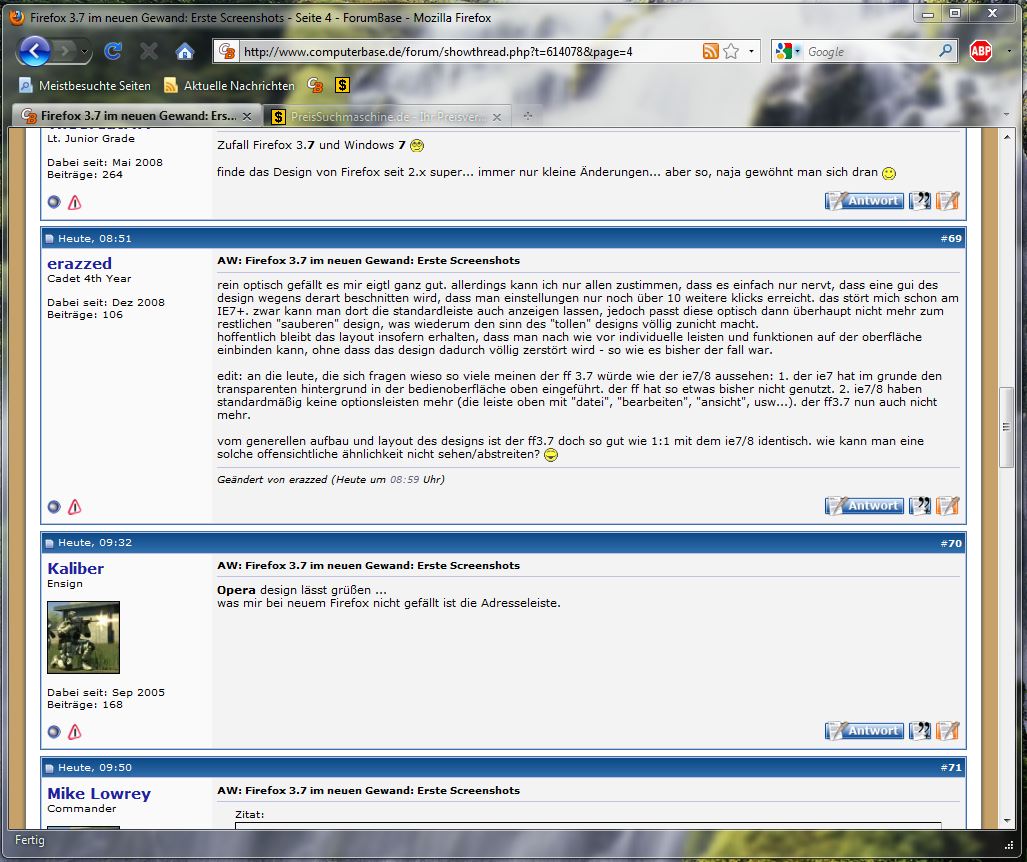
Task: Click post icon next to Heute, 08:51
Action: point(49,239)
